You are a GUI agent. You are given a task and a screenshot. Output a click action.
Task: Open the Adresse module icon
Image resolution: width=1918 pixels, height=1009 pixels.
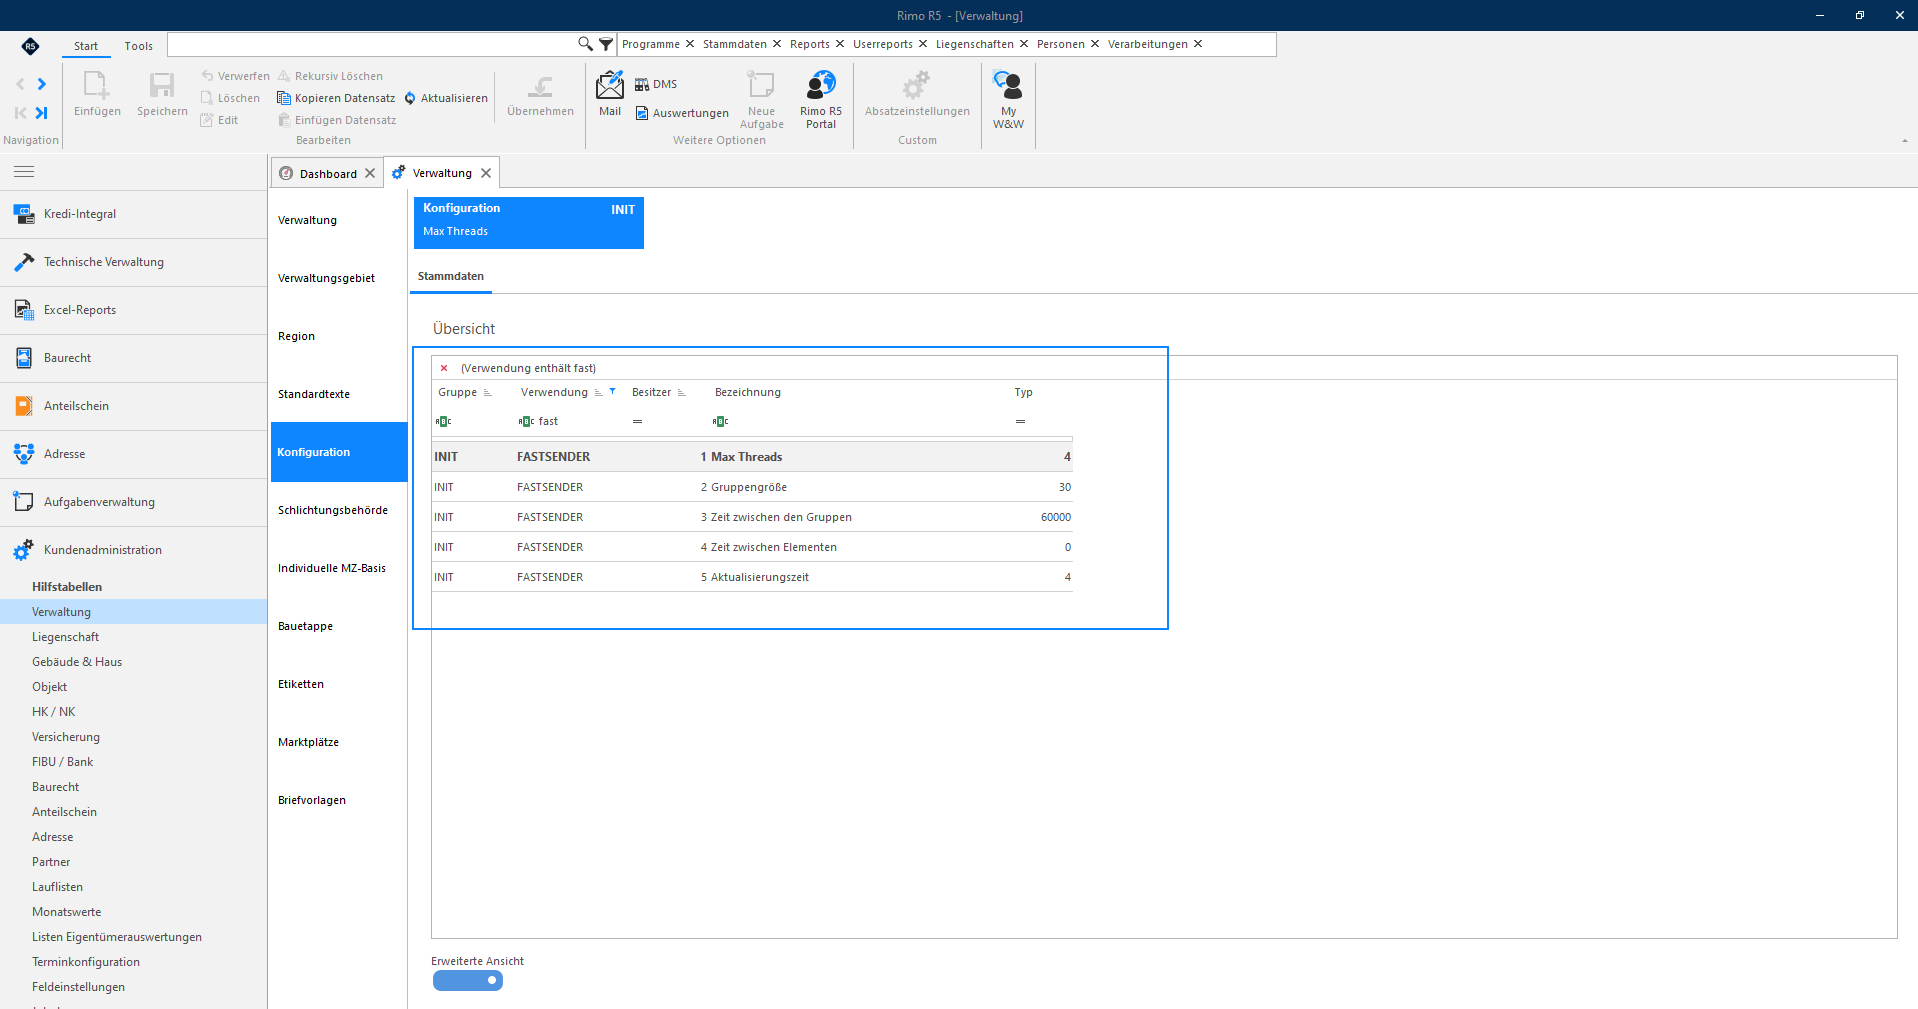24,454
